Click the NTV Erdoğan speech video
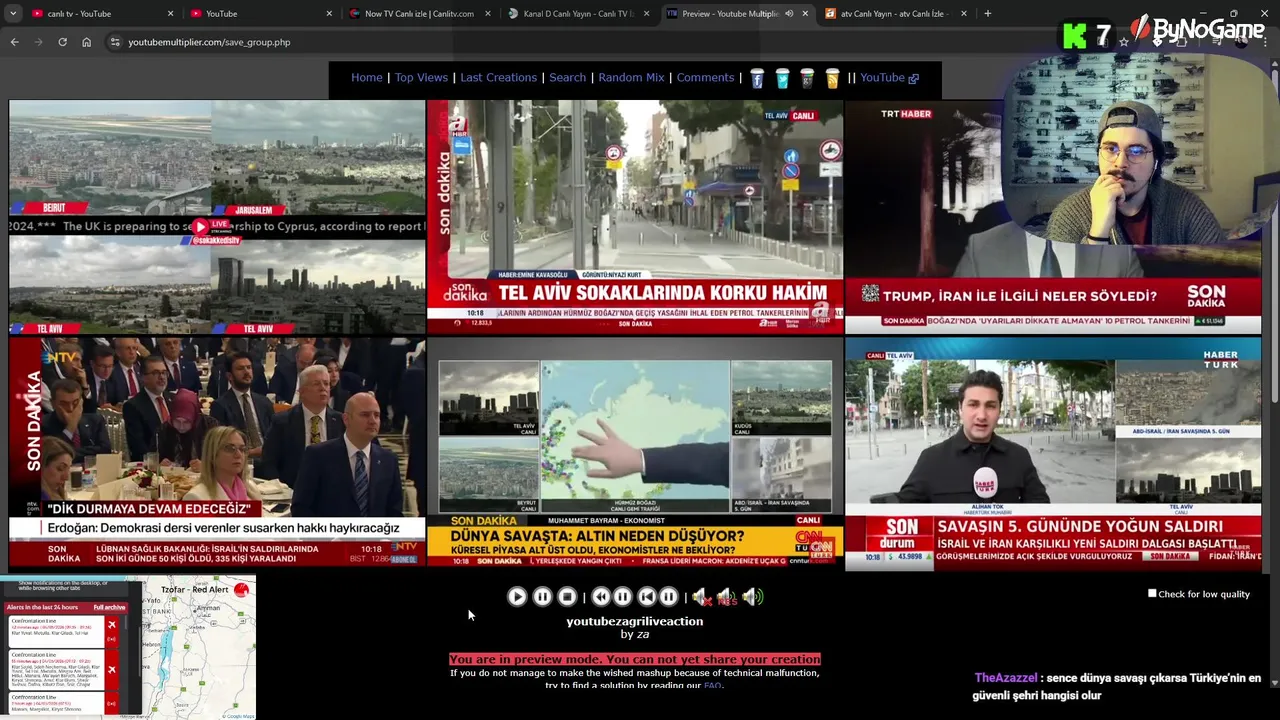The height and width of the screenshot is (720, 1280). pyautogui.click(x=217, y=452)
